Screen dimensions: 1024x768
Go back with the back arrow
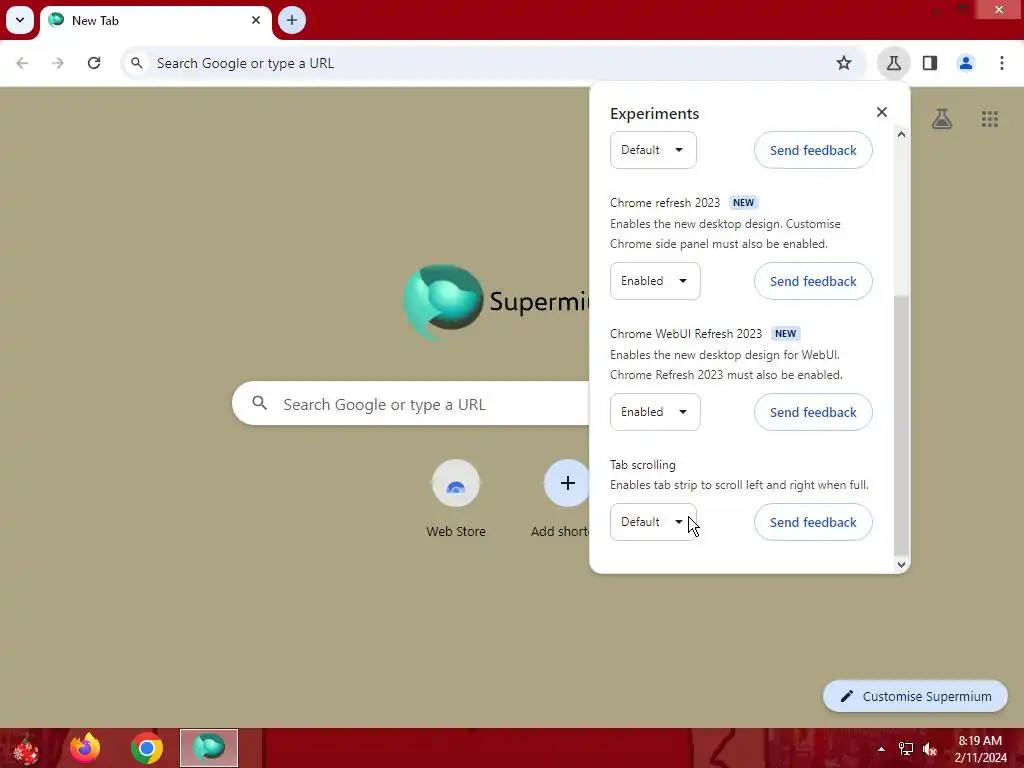click(x=22, y=63)
